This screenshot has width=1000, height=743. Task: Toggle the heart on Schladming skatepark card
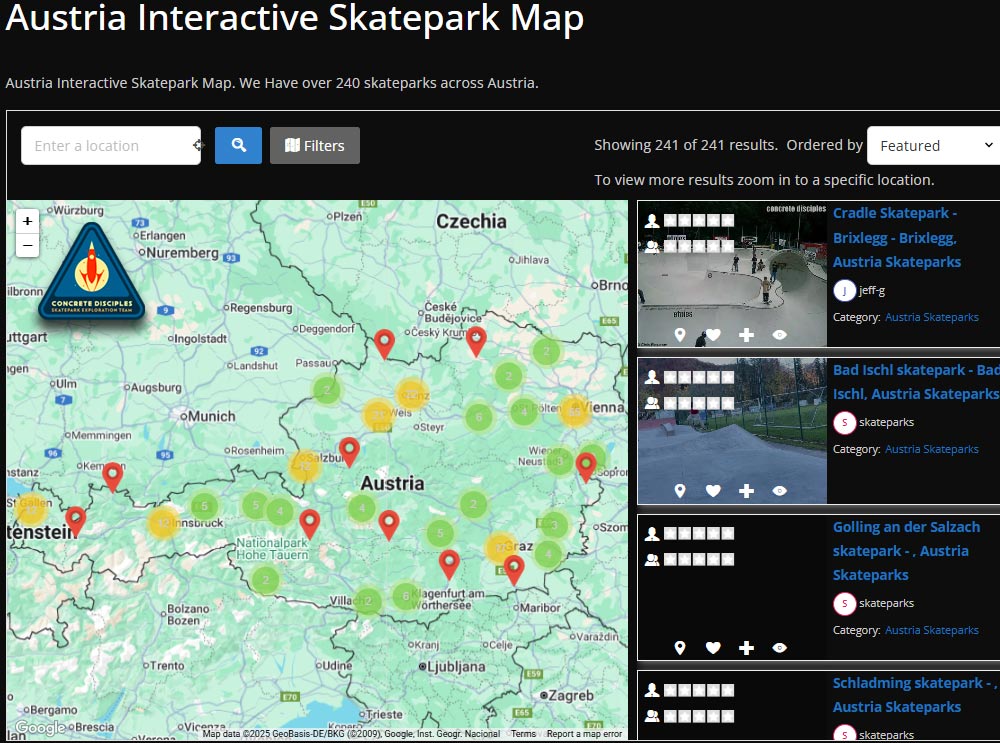pyautogui.click(x=713, y=740)
